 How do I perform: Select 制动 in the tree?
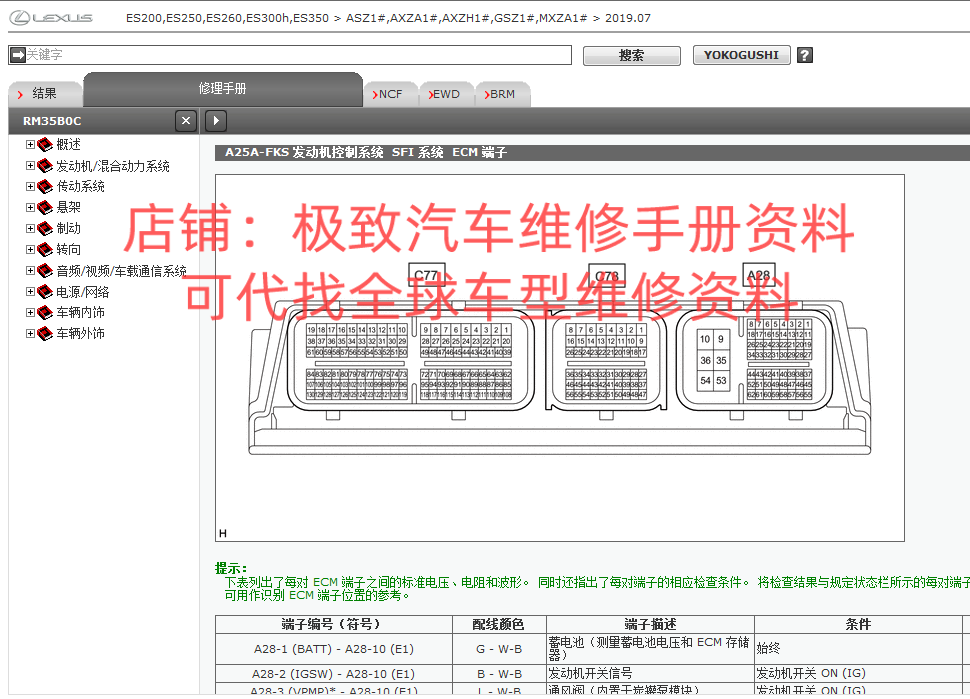68,229
